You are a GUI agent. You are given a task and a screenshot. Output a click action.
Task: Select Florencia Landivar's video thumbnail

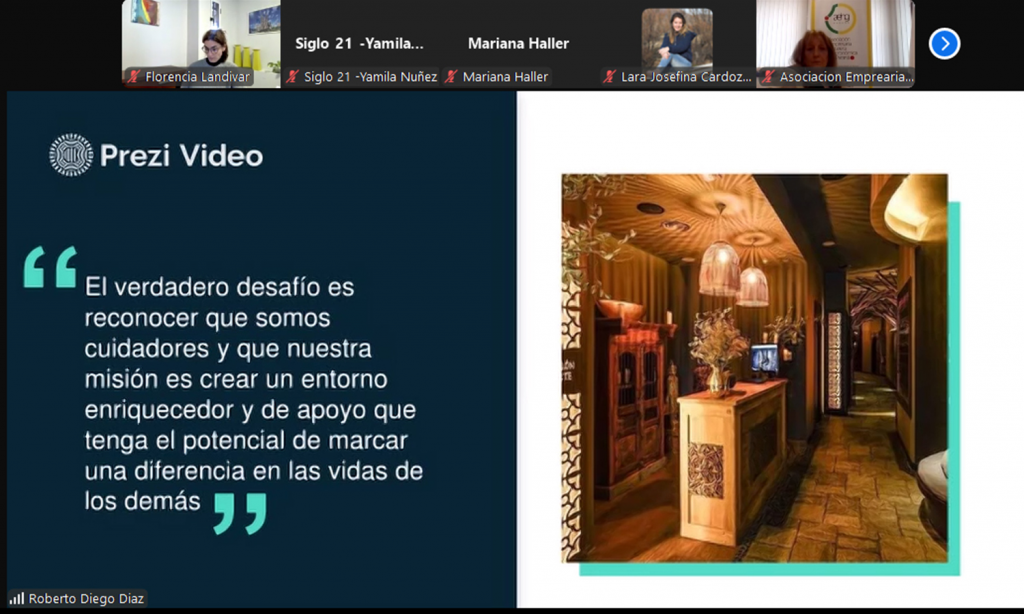click(201, 44)
